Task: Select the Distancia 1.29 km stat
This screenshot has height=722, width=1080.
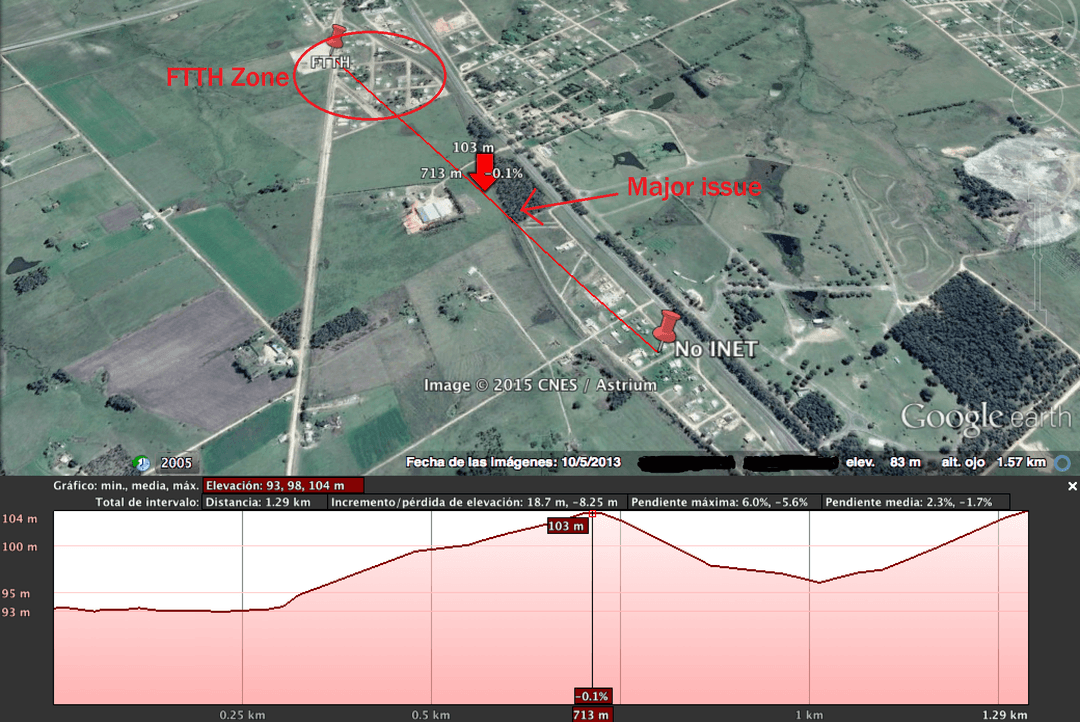Action: click(264, 502)
